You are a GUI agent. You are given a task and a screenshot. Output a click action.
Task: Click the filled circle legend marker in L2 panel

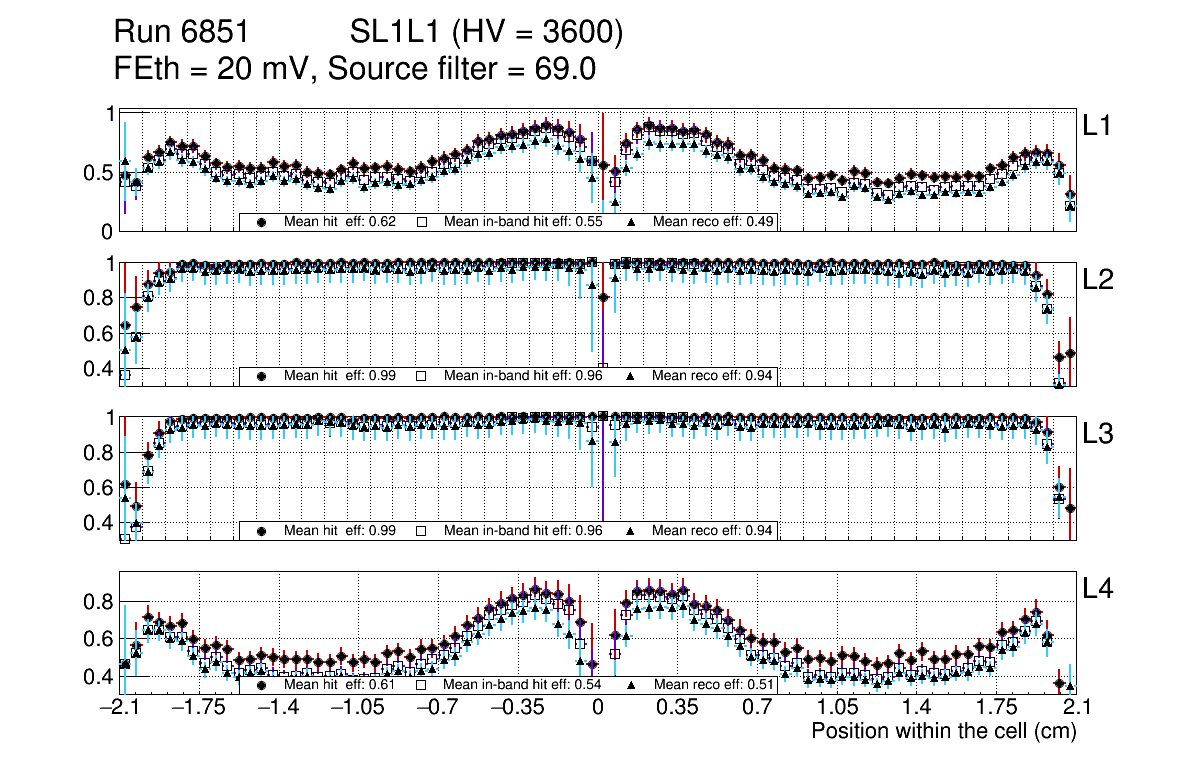(x=262, y=376)
